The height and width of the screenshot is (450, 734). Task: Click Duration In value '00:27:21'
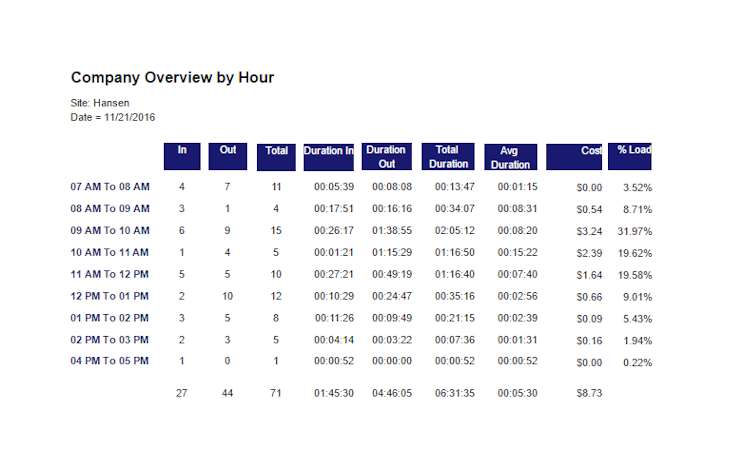pos(334,274)
